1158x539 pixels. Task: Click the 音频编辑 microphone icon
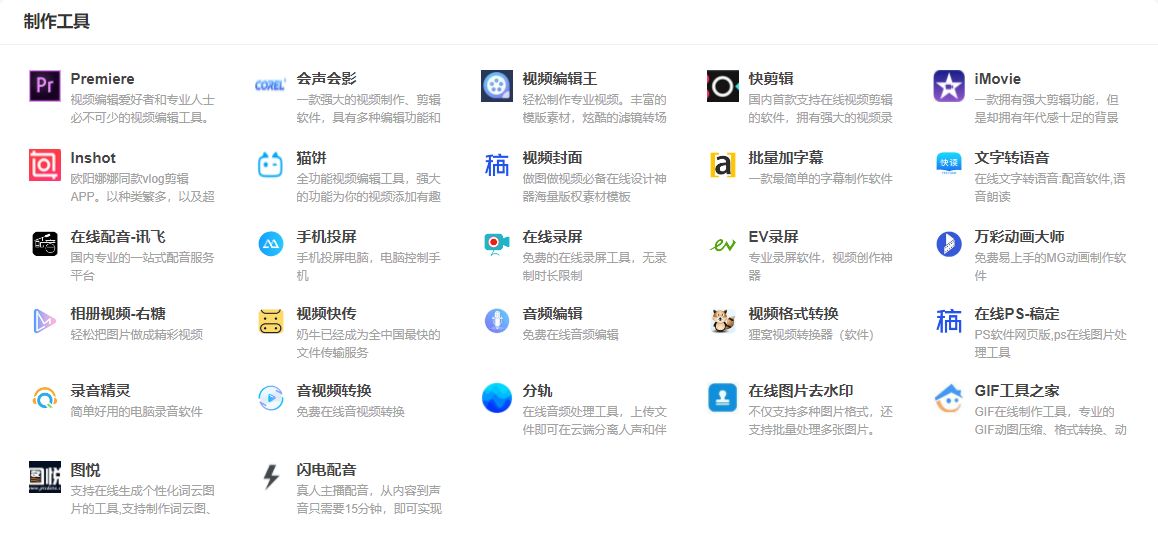497,321
